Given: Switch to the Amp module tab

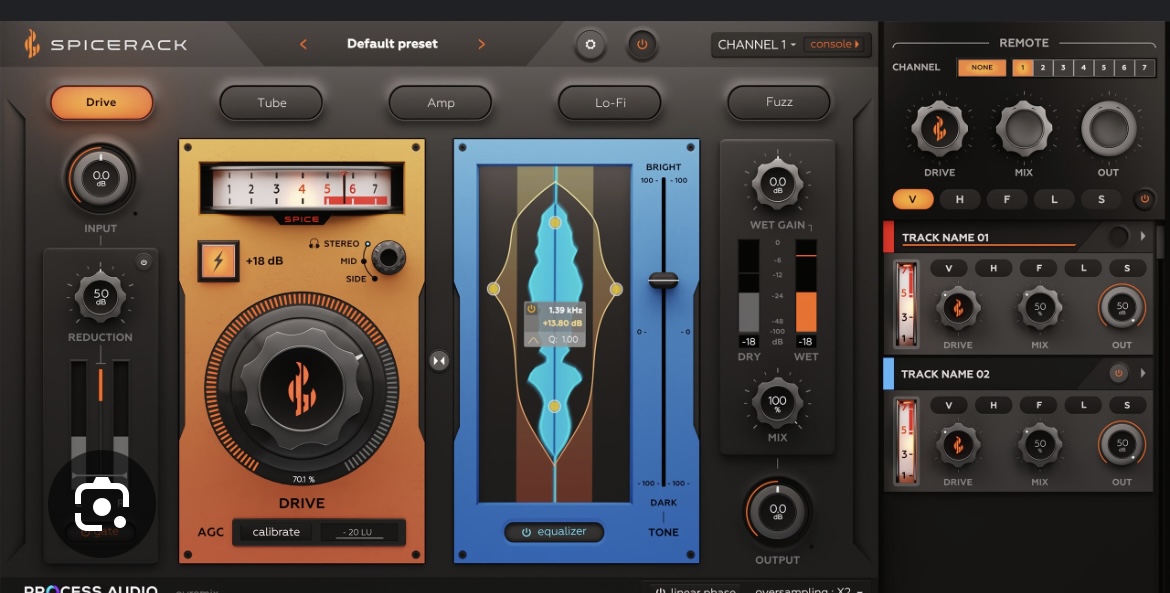Looking at the screenshot, I should coord(441,103).
